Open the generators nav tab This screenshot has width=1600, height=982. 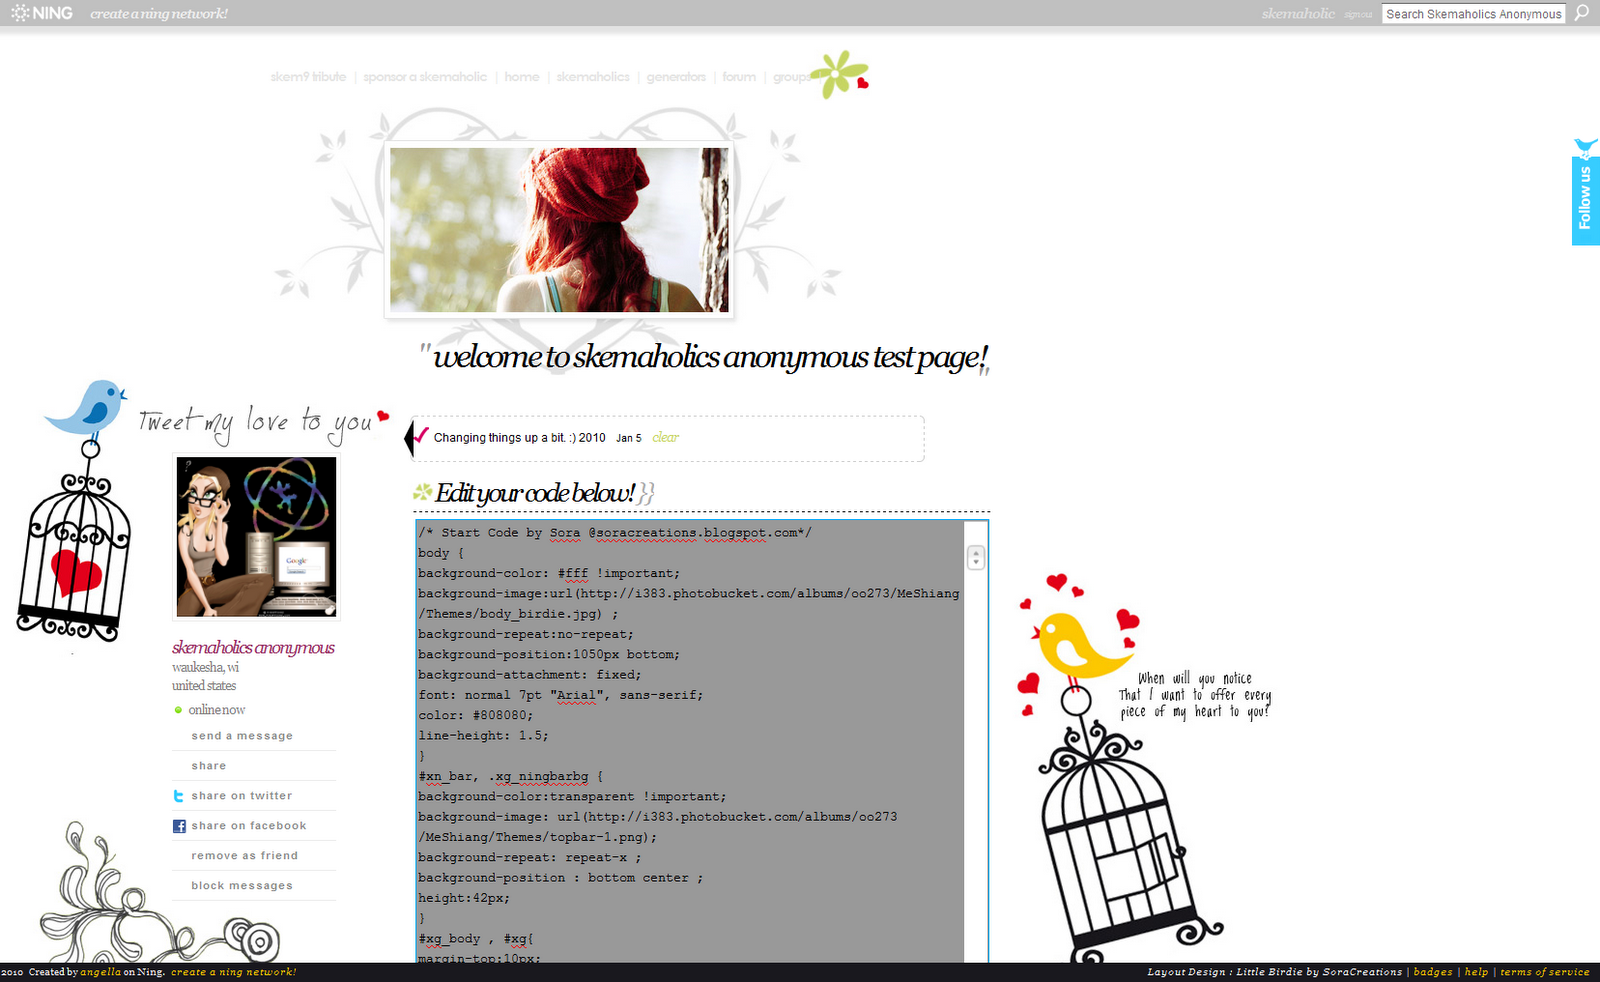click(676, 77)
